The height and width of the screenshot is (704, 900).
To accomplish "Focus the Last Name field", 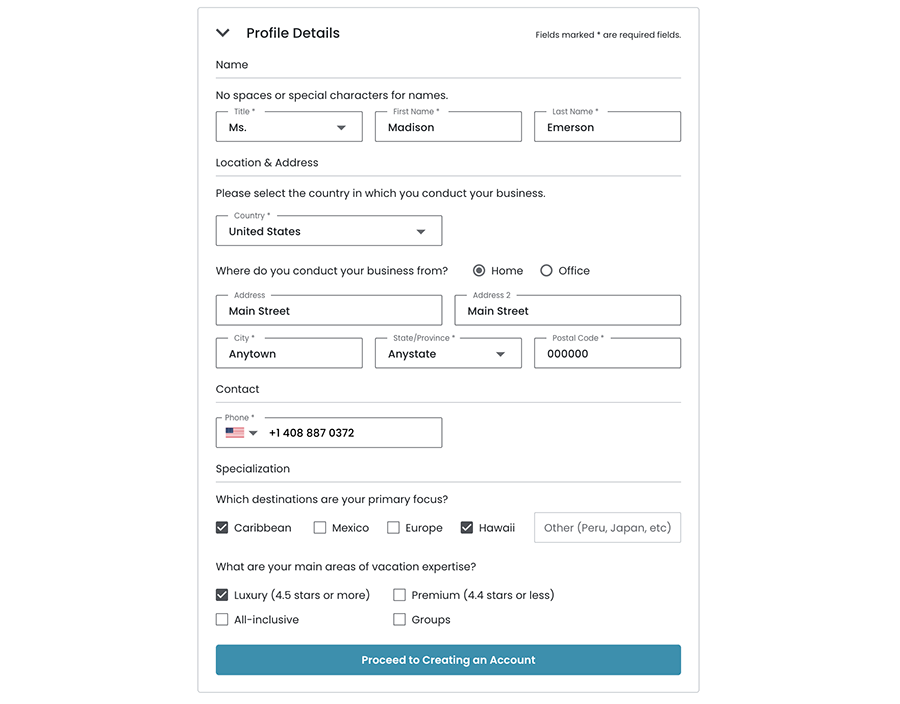I will (607, 128).
